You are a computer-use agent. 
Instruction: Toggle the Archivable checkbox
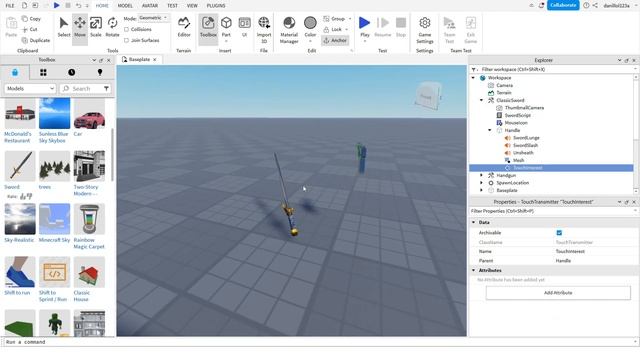[559, 233]
